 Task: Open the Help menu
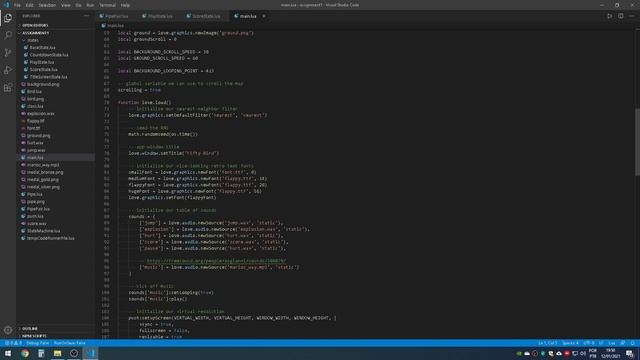(x=125, y=5)
